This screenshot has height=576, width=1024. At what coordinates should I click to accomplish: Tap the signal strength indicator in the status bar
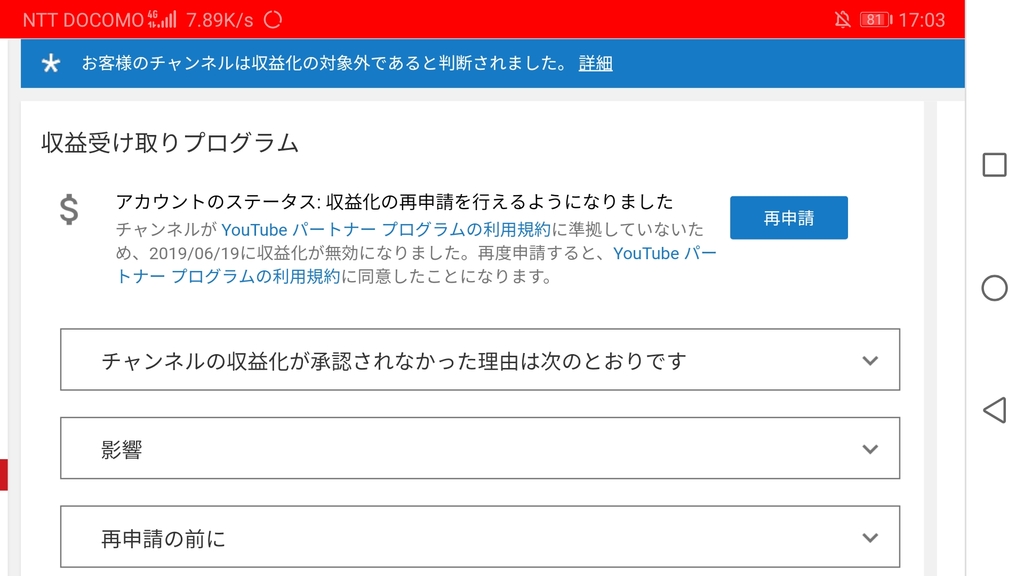[x=162, y=19]
